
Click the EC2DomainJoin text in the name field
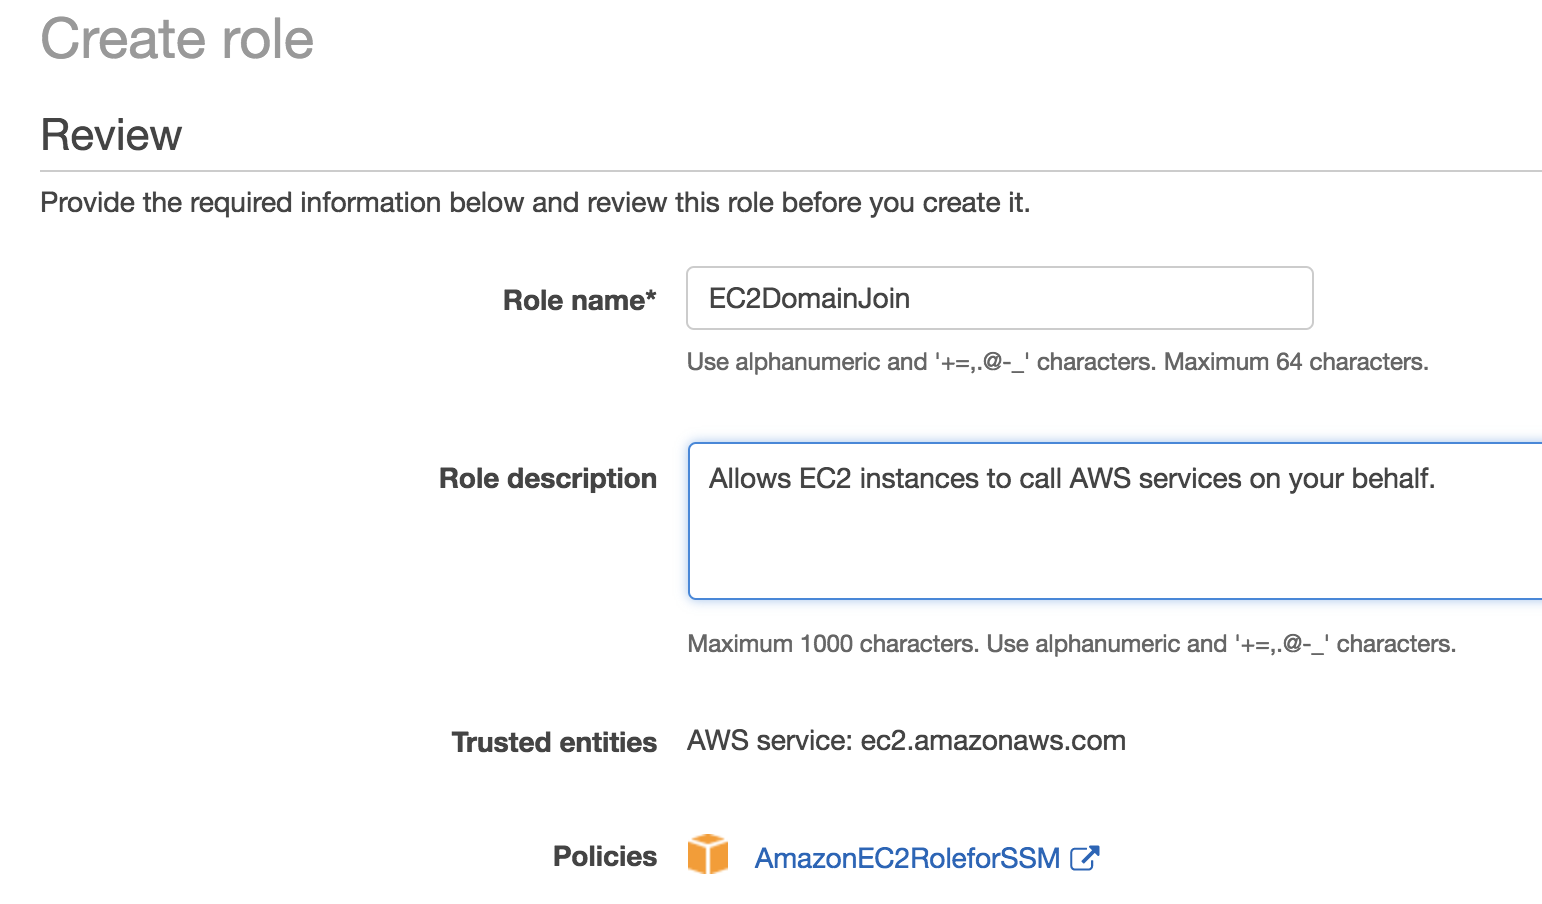click(x=809, y=298)
